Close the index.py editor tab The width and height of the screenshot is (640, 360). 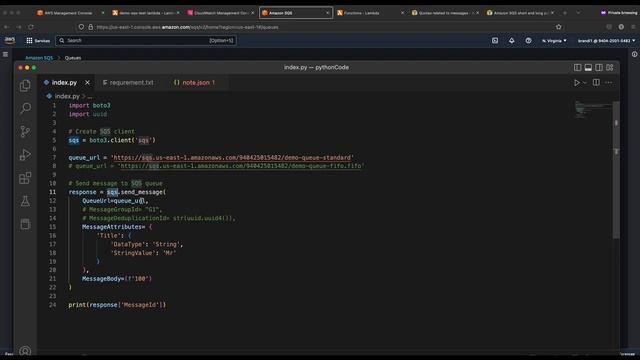[87, 82]
